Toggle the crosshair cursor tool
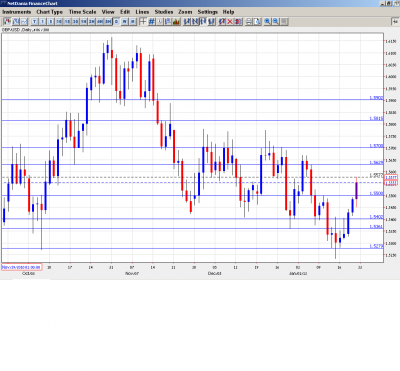Viewport: 400px width, 371px height. [x=143, y=22]
